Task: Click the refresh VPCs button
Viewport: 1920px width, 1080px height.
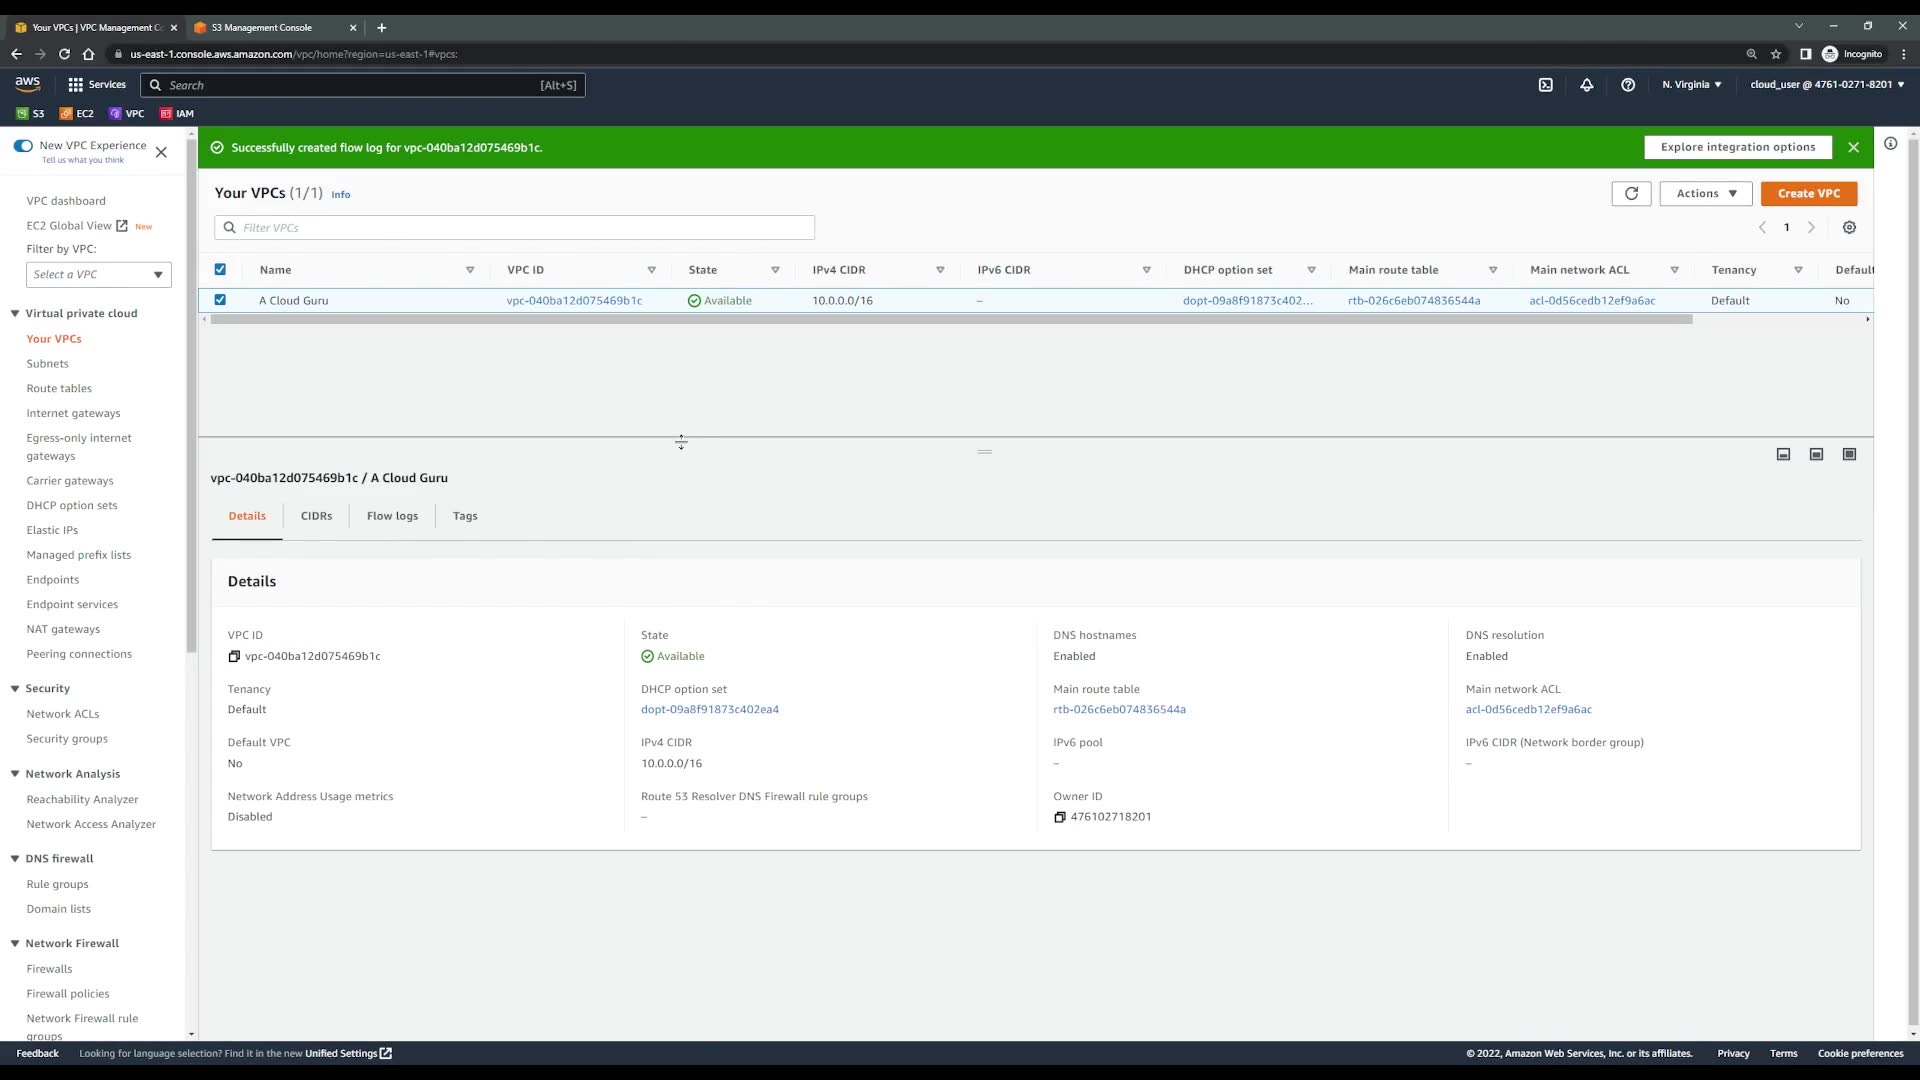Action: pos(1631,194)
